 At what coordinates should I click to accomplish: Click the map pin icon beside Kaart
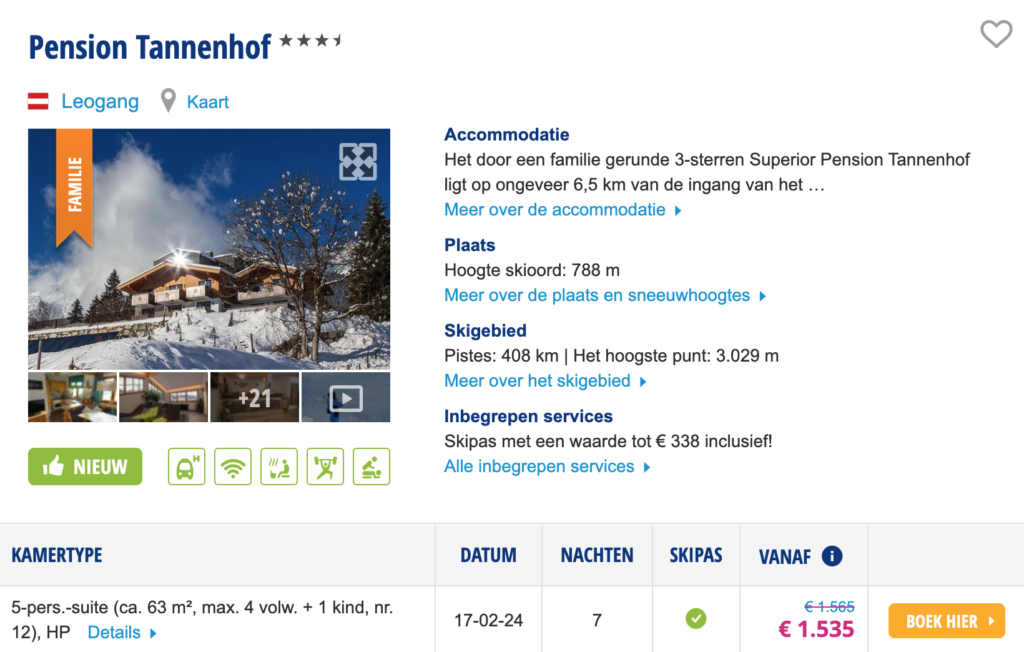[x=168, y=101]
